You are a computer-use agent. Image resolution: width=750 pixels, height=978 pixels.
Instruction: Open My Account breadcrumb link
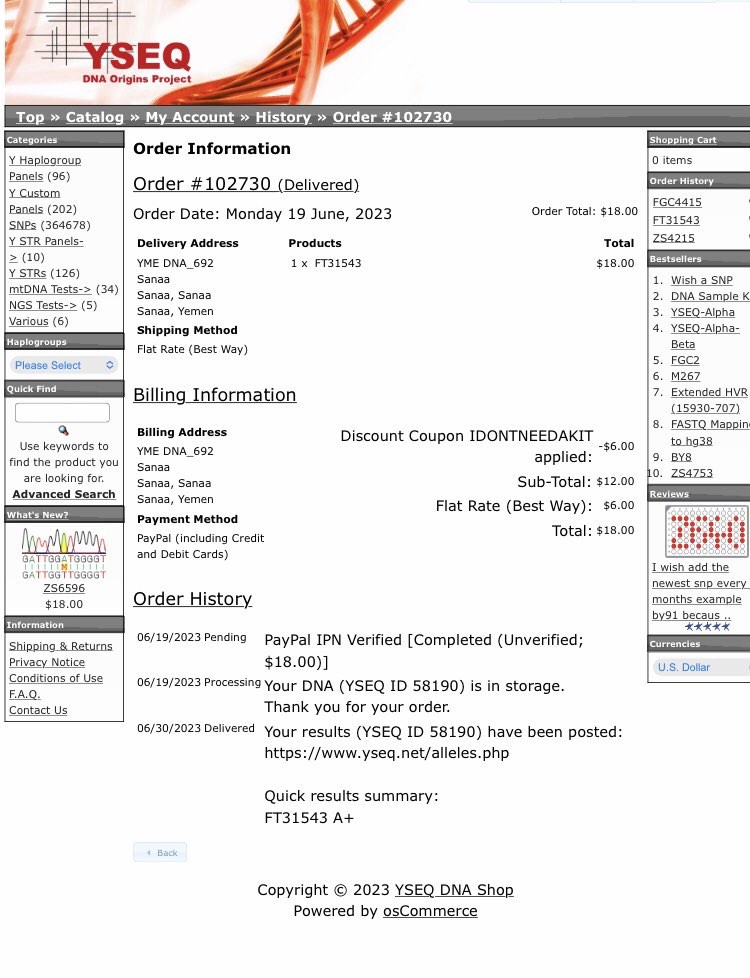tap(190, 117)
